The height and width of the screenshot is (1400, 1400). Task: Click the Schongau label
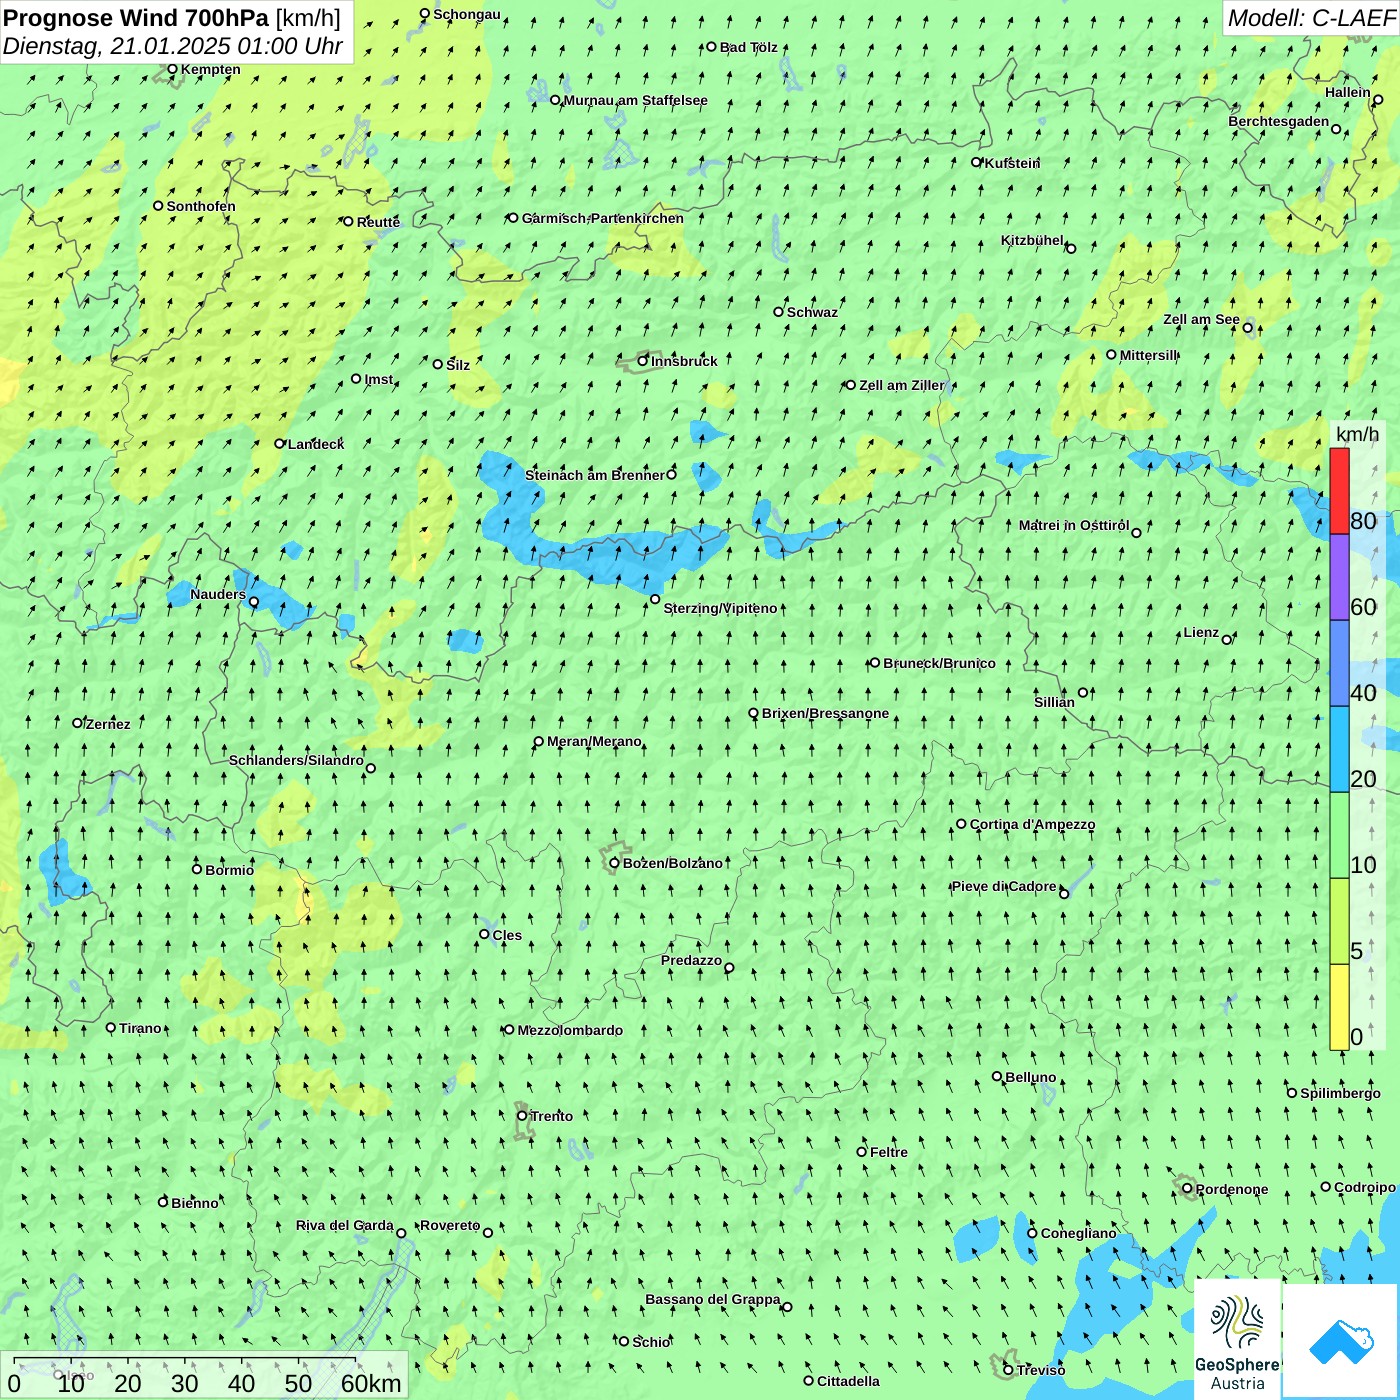point(467,14)
